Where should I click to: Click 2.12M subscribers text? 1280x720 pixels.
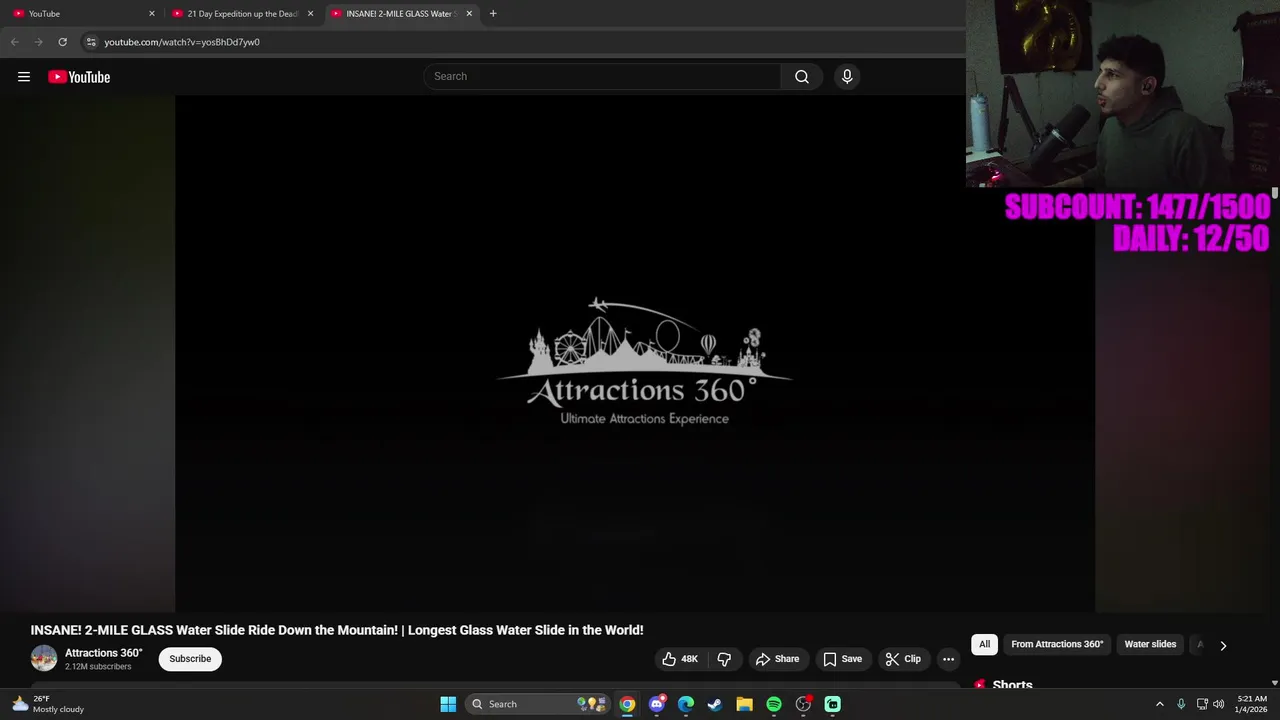pos(98,667)
